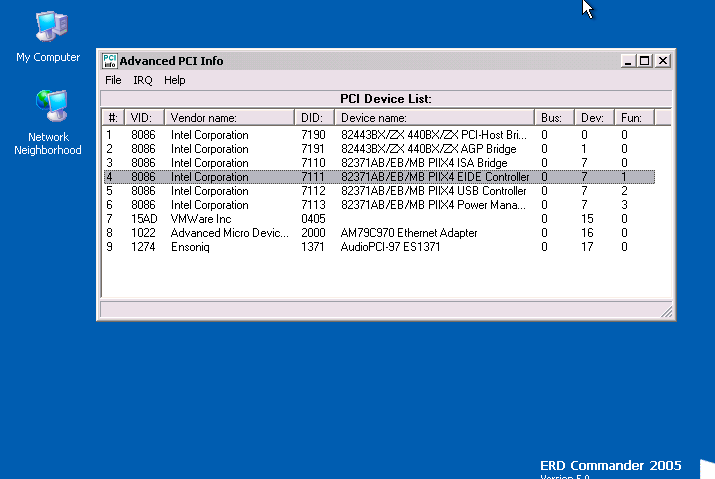Open the My Computer desktop icon
The width and height of the screenshot is (715, 479).
pos(48,37)
